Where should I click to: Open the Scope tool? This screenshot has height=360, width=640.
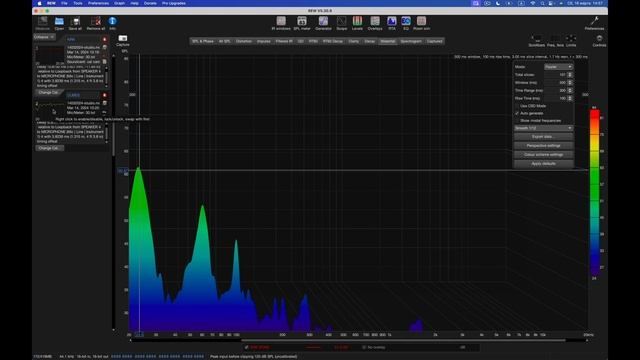pos(342,23)
